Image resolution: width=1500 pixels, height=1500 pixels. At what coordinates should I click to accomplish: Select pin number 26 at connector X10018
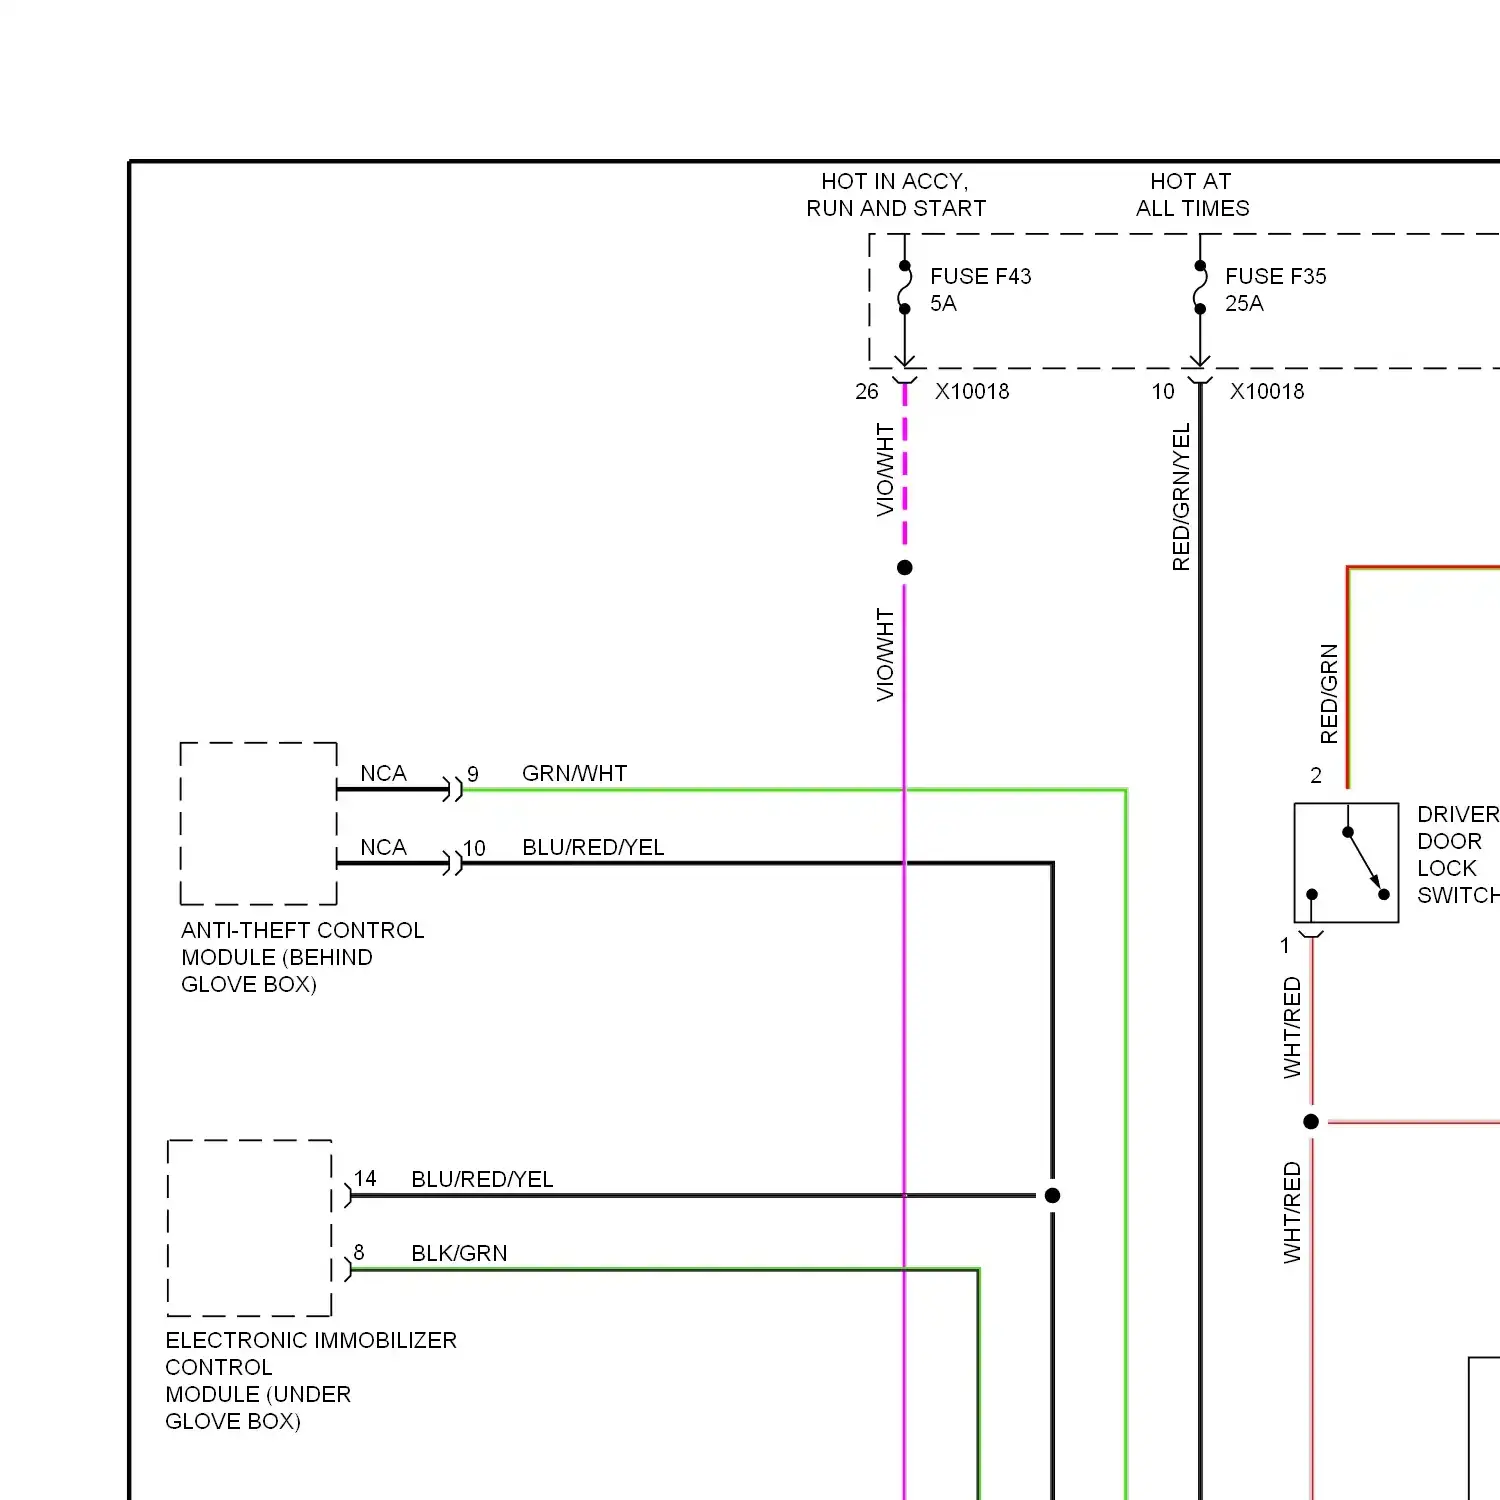click(x=867, y=392)
